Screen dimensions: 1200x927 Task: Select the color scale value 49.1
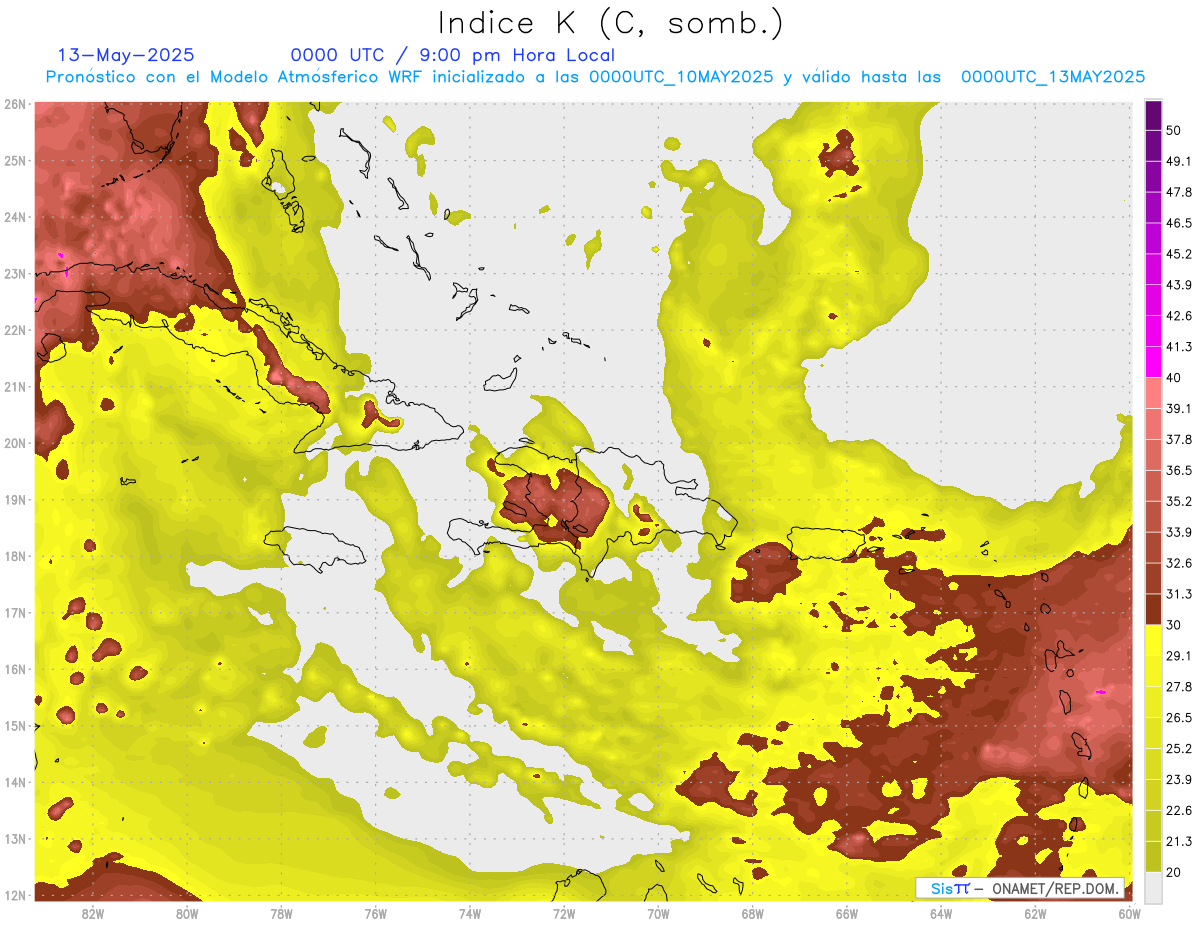point(1180,161)
